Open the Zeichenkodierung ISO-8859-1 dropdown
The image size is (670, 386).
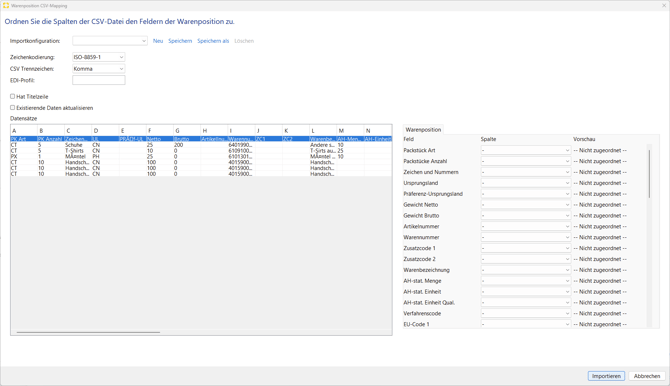[x=98, y=57]
